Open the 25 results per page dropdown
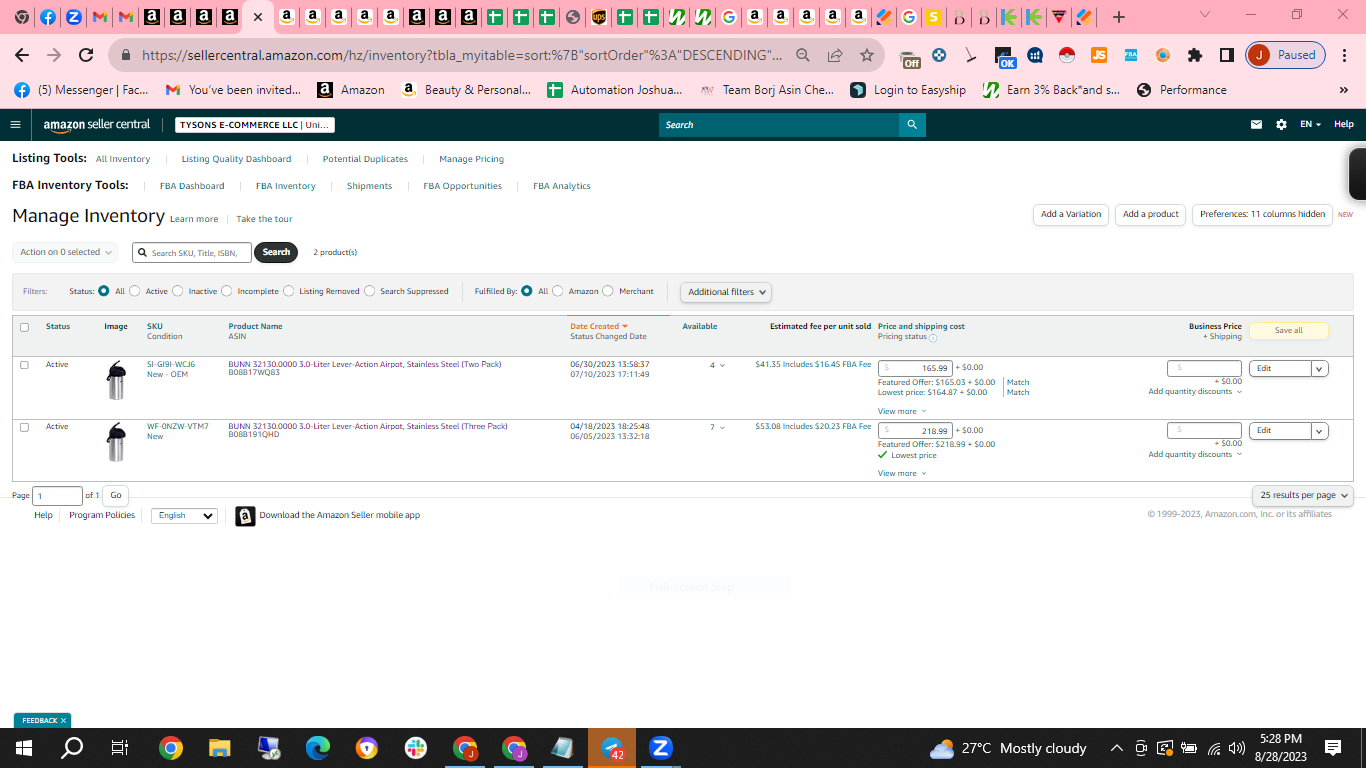Screen dimensions: 1366x768 pos(1302,495)
